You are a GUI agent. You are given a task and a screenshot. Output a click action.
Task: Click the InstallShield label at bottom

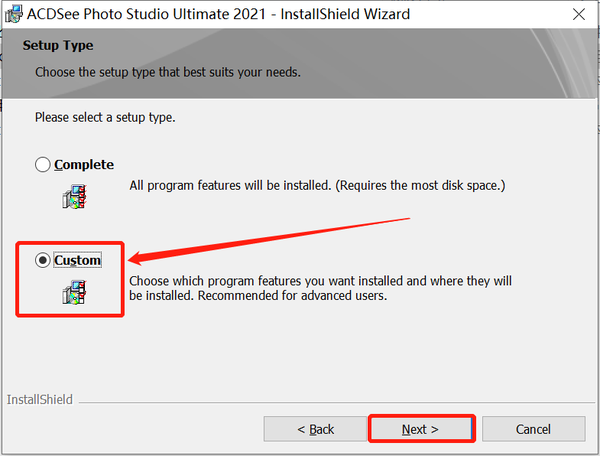click(39, 400)
